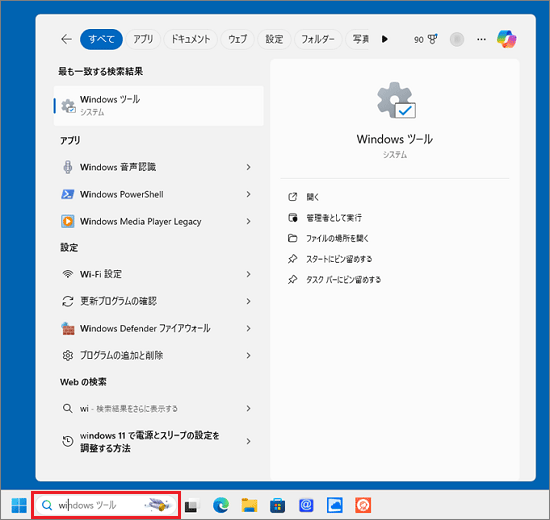The height and width of the screenshot is (520, 550).
Task: Launch Microsoft Edge from the taskbar
Action: point(221,505)
